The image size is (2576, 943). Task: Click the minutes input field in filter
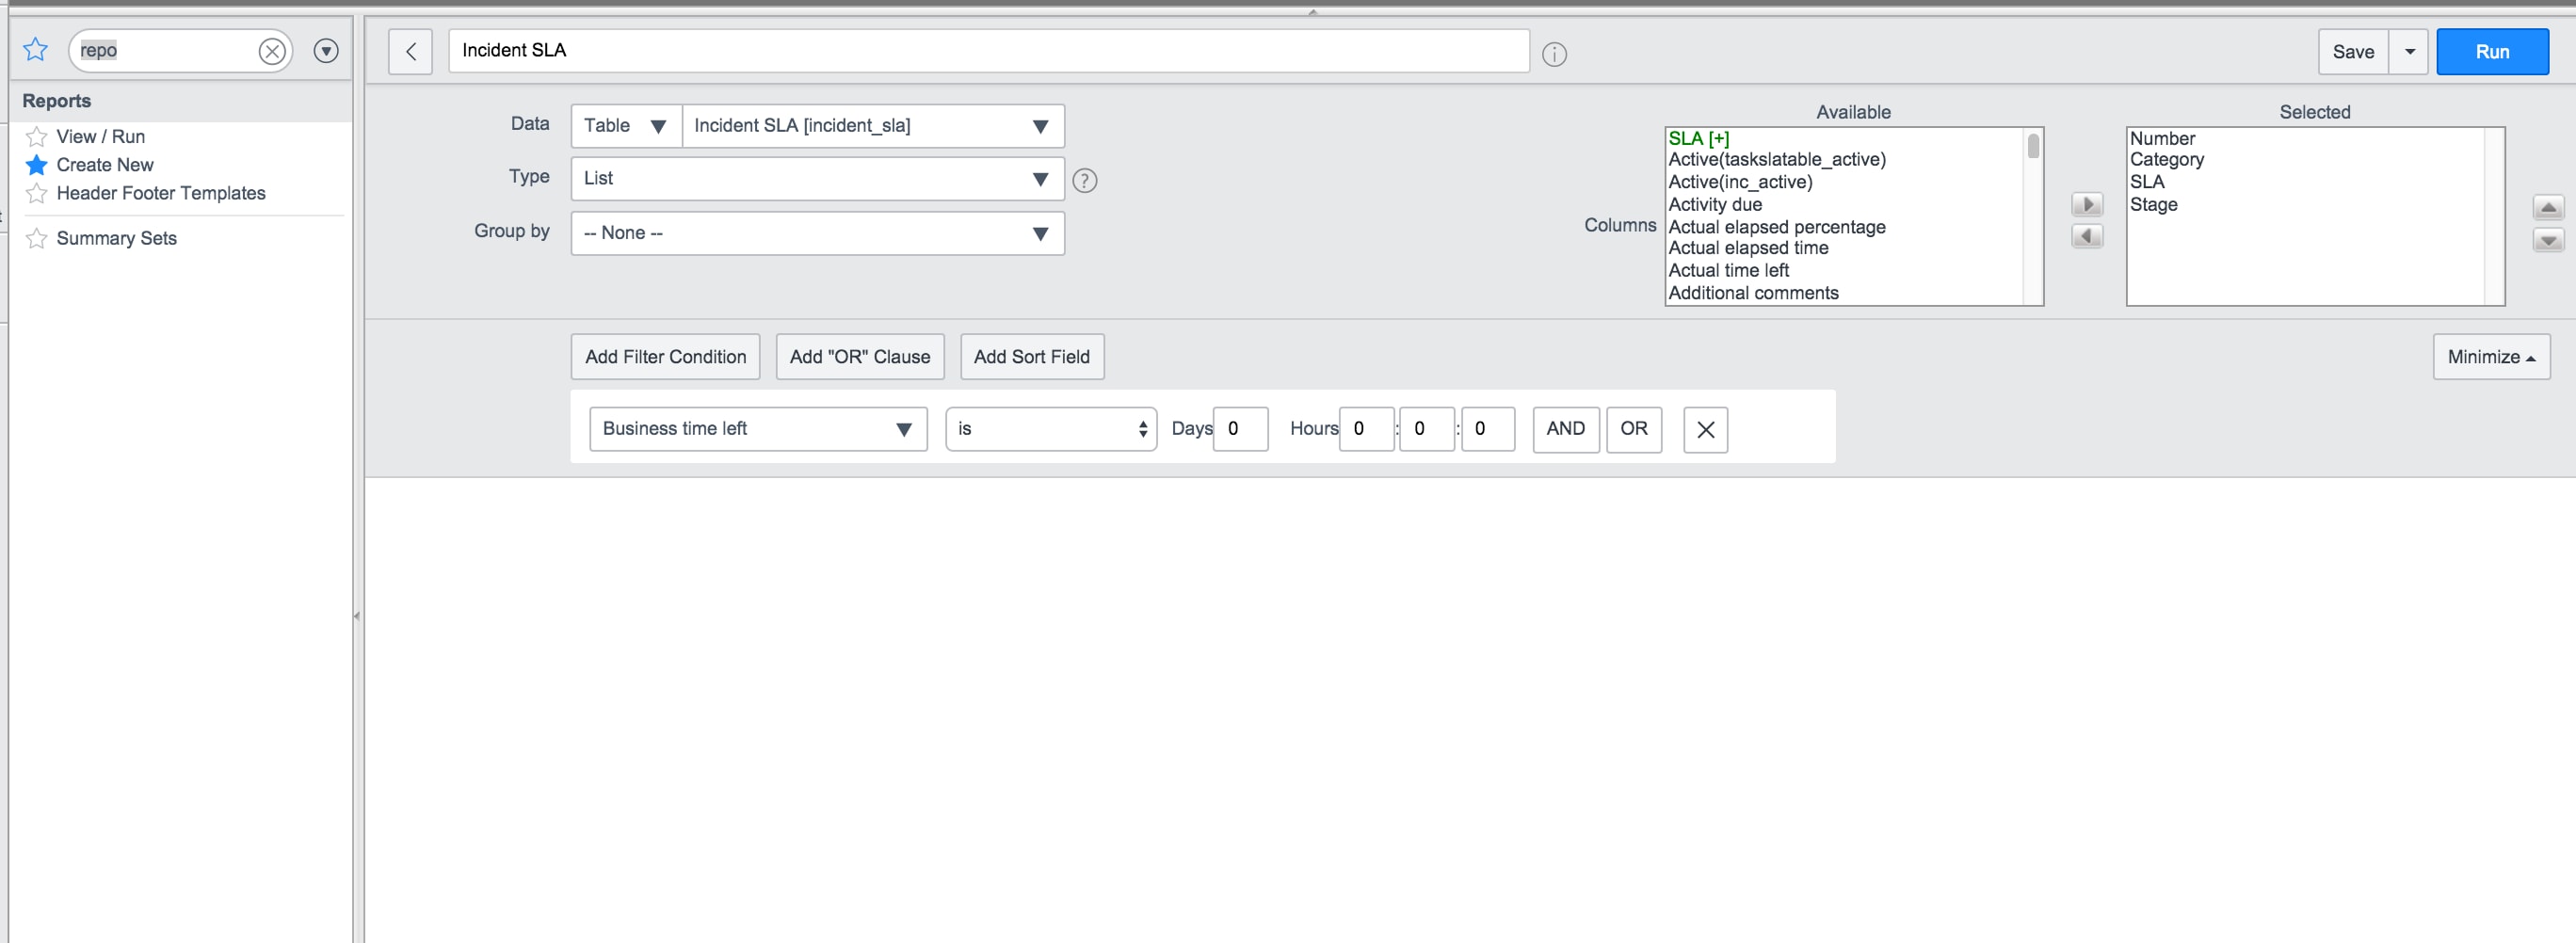click(1426, 429)
